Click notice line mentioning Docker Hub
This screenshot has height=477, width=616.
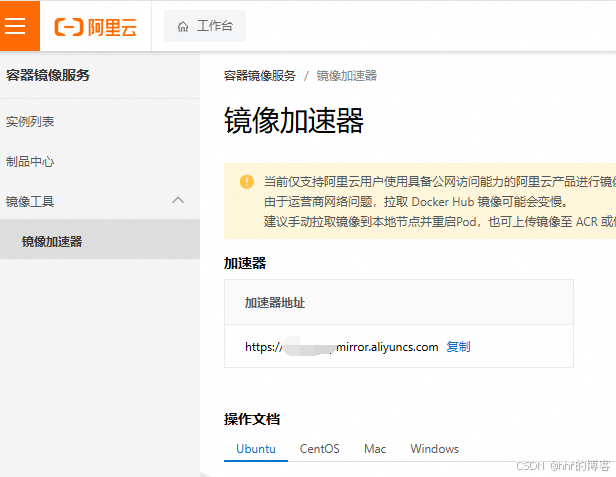tap(416, 202)
